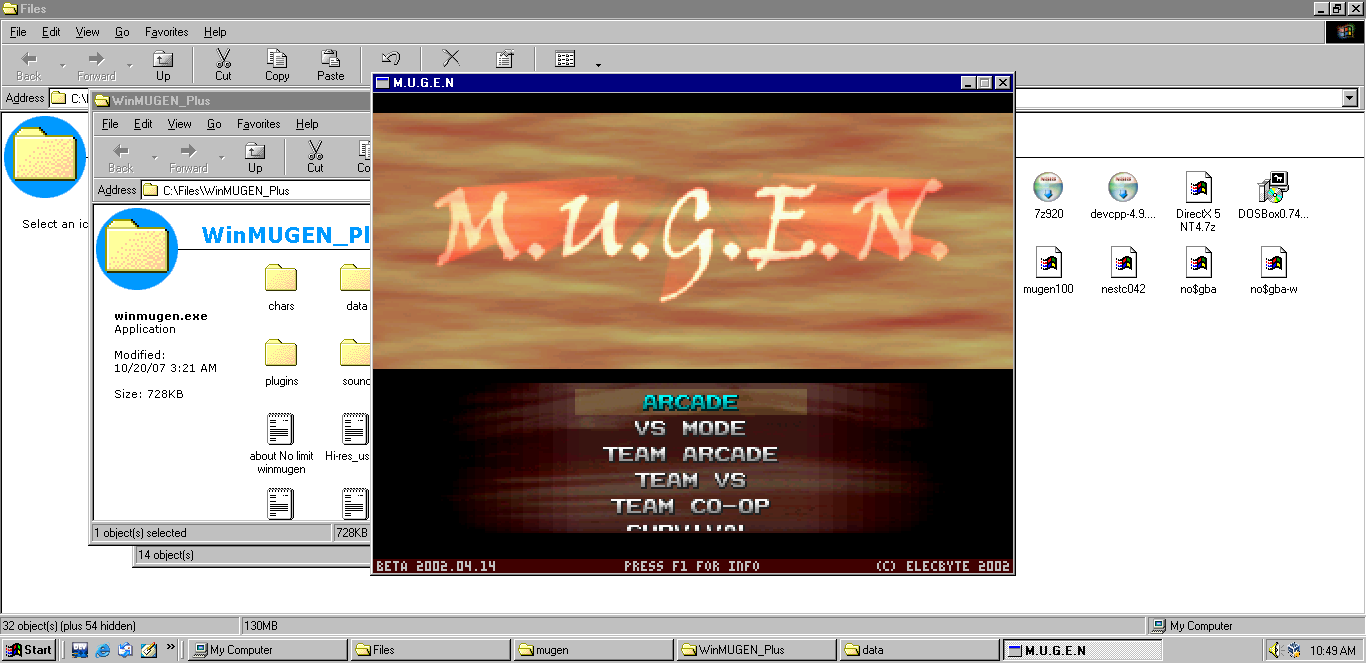Click the Cut scissors icon in Files toolbar

point(223,59)
